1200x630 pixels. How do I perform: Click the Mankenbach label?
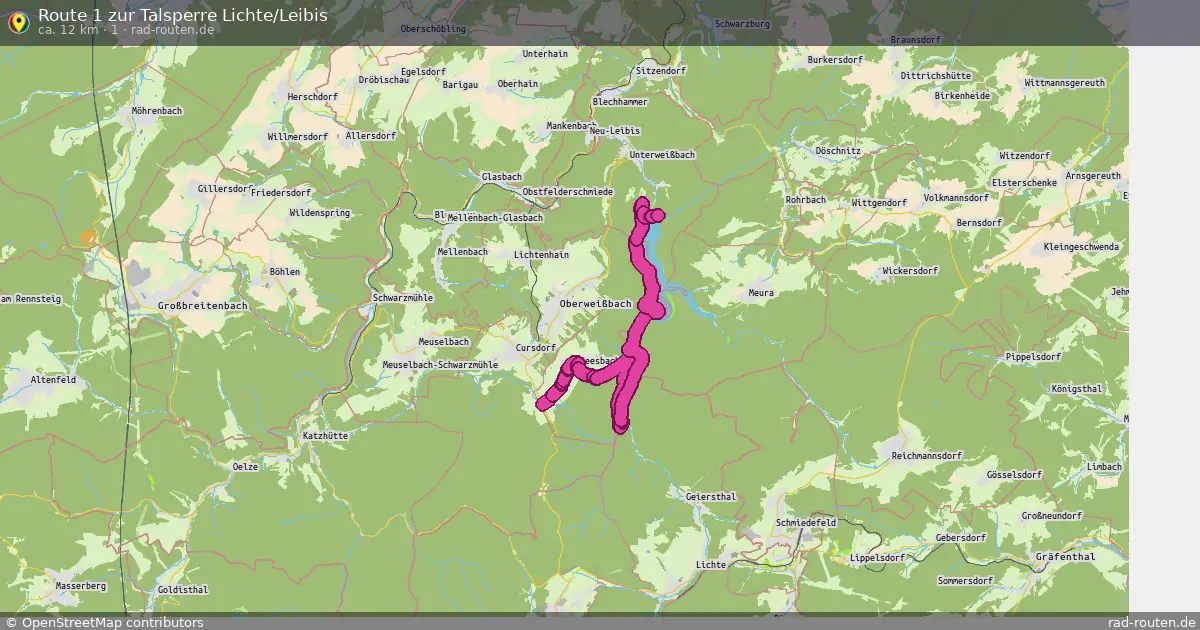pos(572,126)
